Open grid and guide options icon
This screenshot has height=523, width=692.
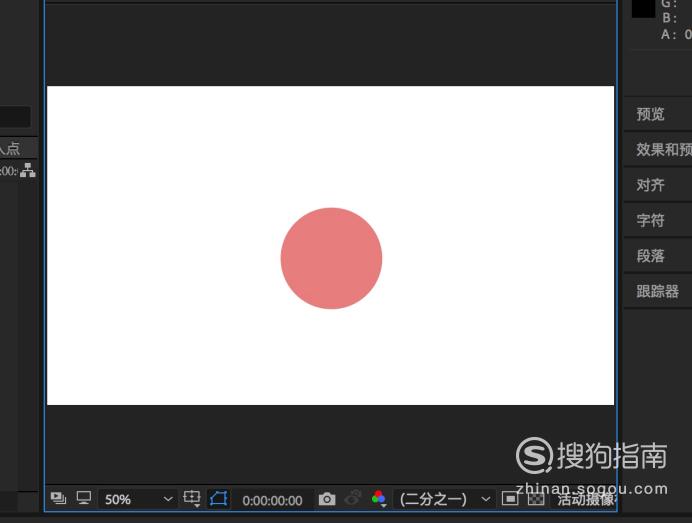point(192,498)
